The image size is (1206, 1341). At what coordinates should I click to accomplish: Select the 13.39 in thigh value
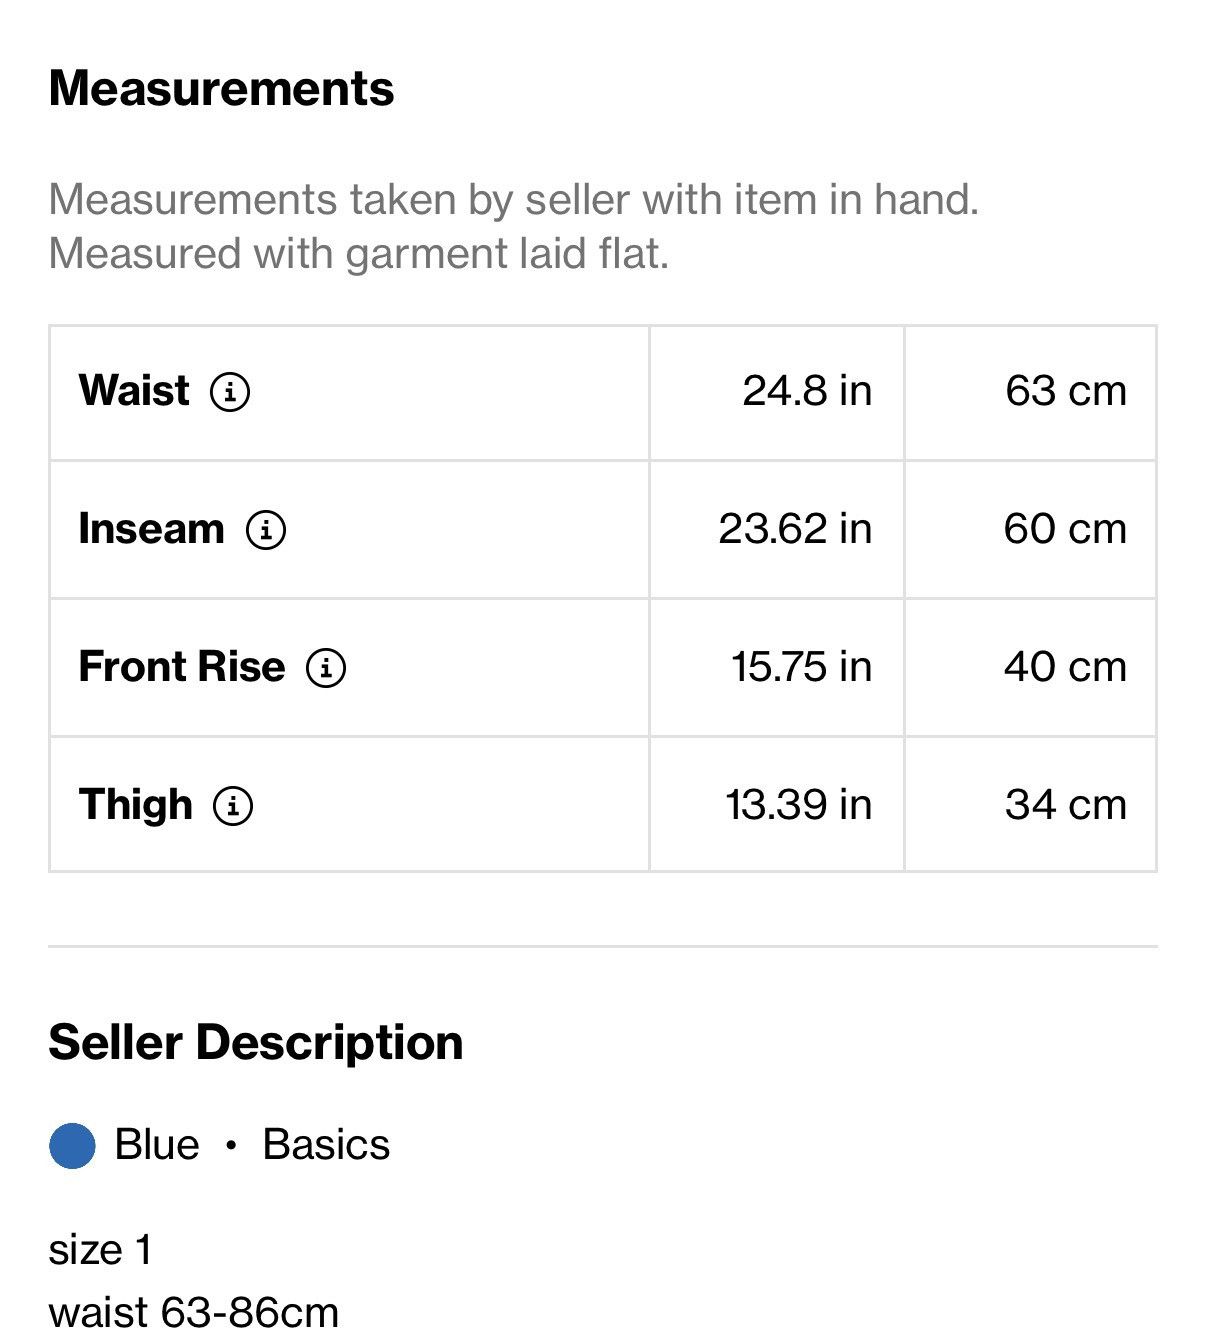(x=798, y=804)
